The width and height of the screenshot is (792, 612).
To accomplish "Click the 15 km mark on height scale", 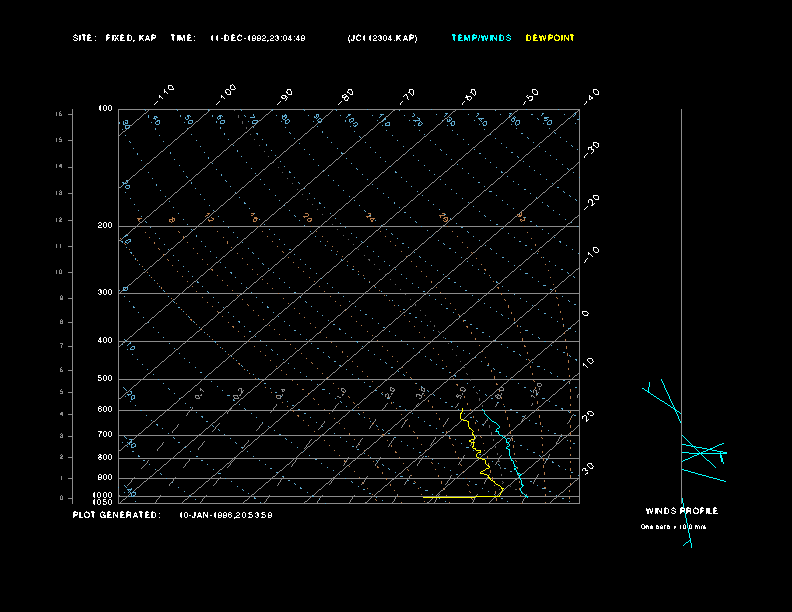I will point(59,140).
